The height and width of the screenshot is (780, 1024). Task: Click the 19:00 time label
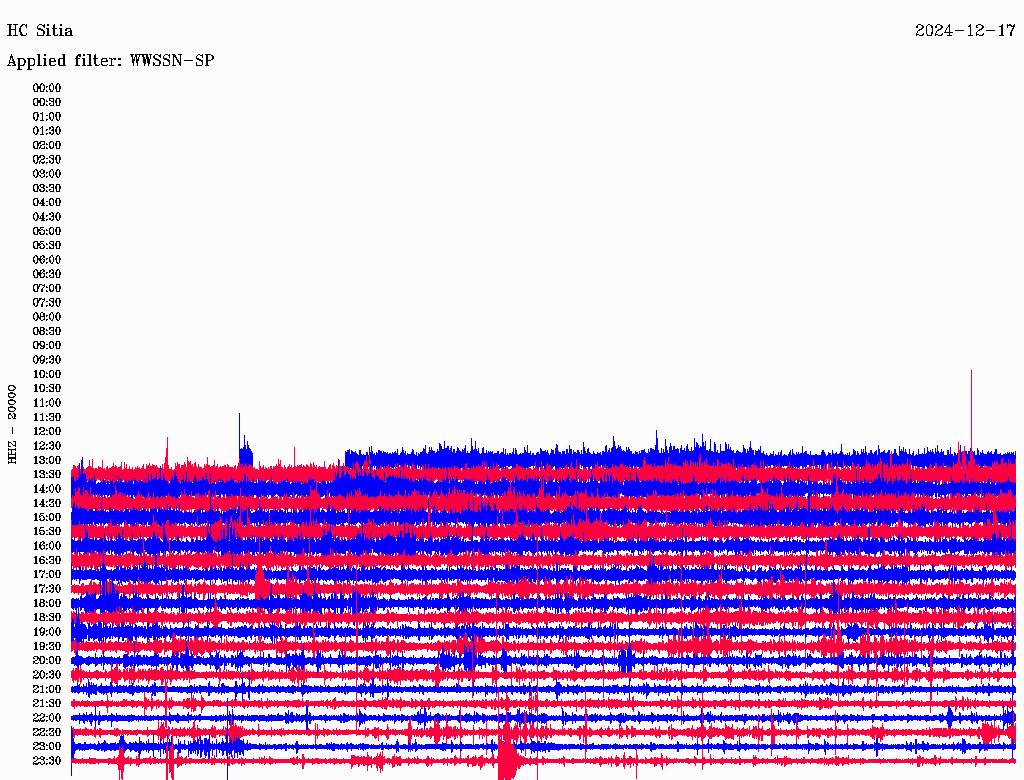(47, 632)
